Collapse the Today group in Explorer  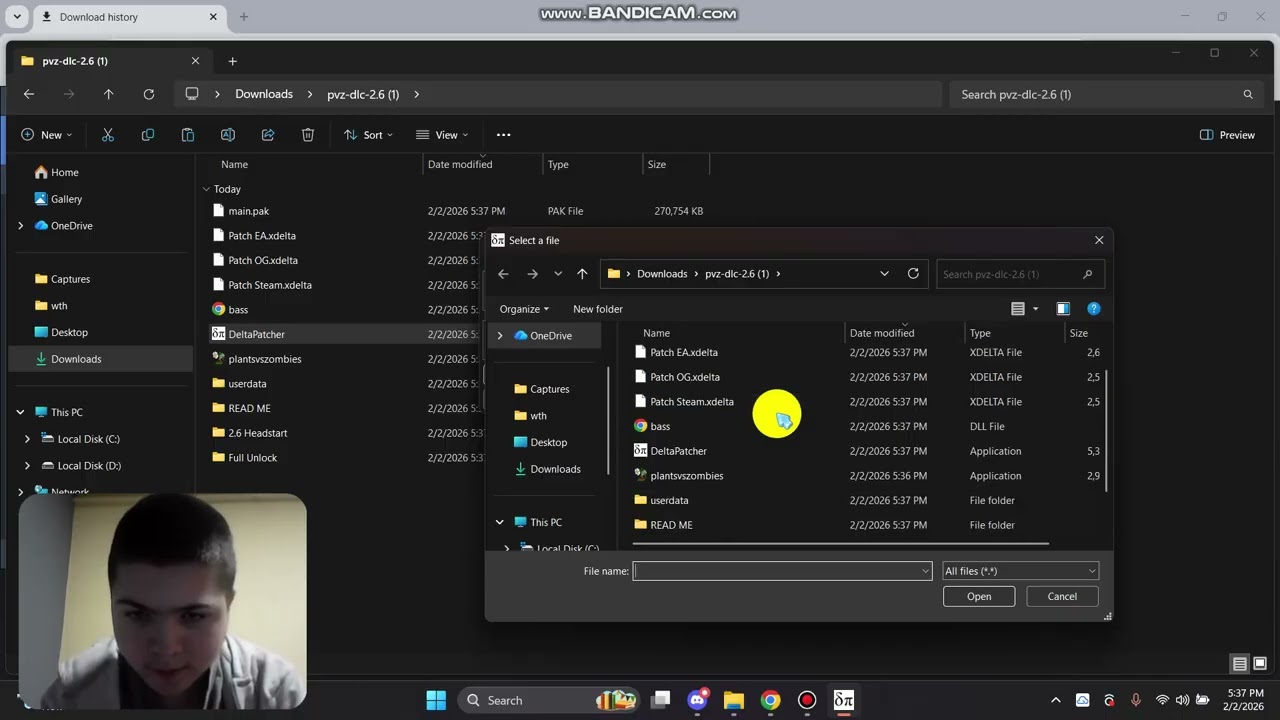pyautogui.click(x=206, y=189)
